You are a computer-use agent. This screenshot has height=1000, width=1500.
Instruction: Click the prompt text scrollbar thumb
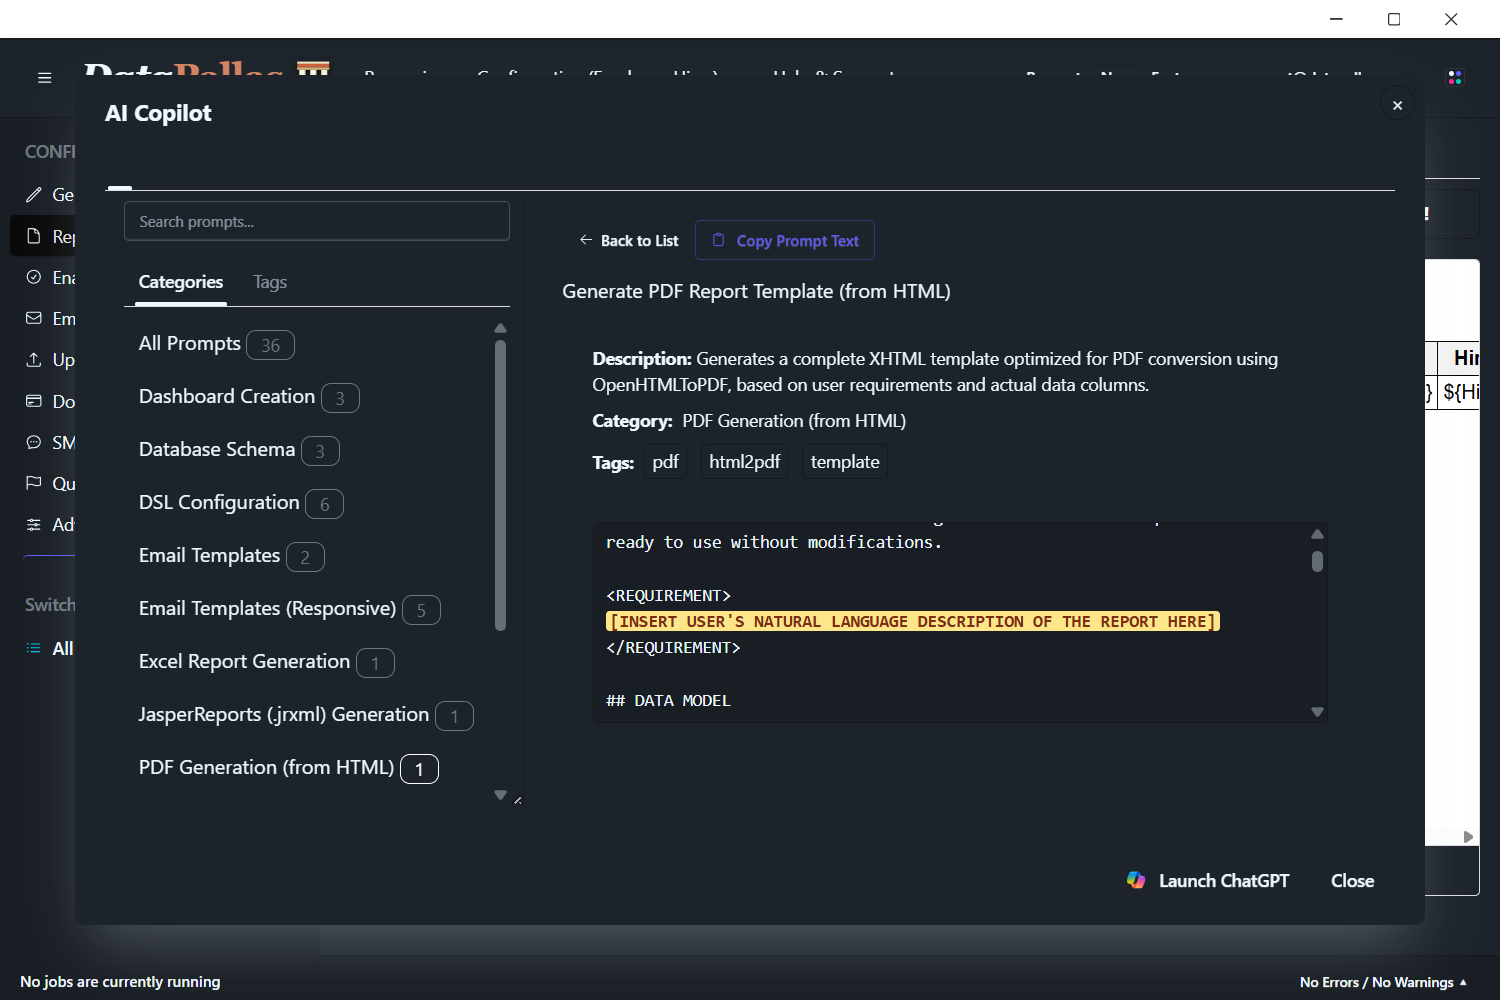[1317, 561]
